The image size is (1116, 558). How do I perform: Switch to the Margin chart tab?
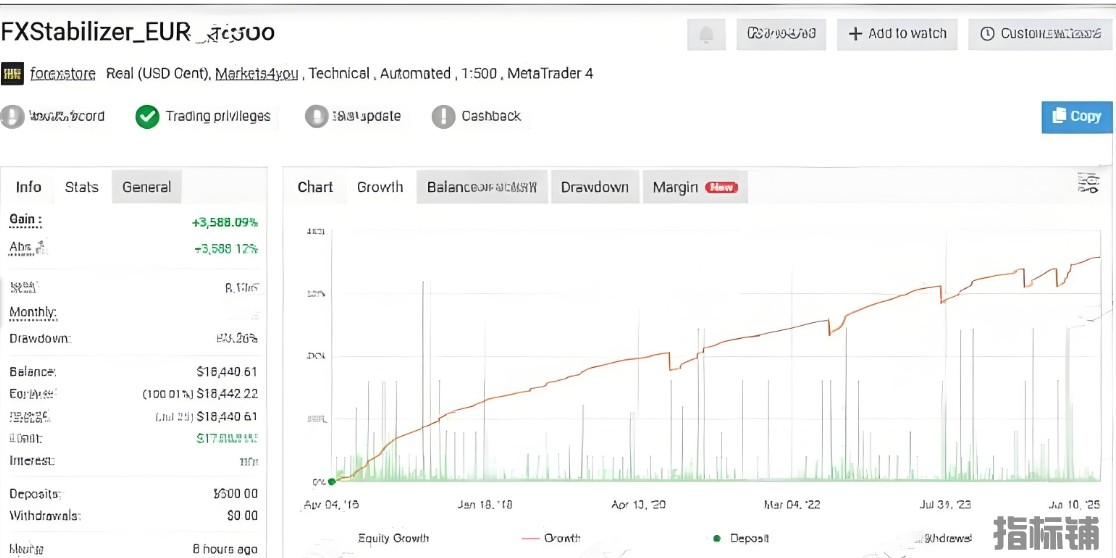tap(694, 187)
